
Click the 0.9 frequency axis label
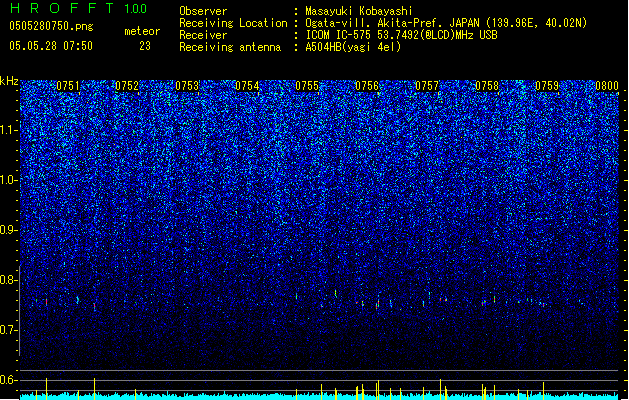8,230
